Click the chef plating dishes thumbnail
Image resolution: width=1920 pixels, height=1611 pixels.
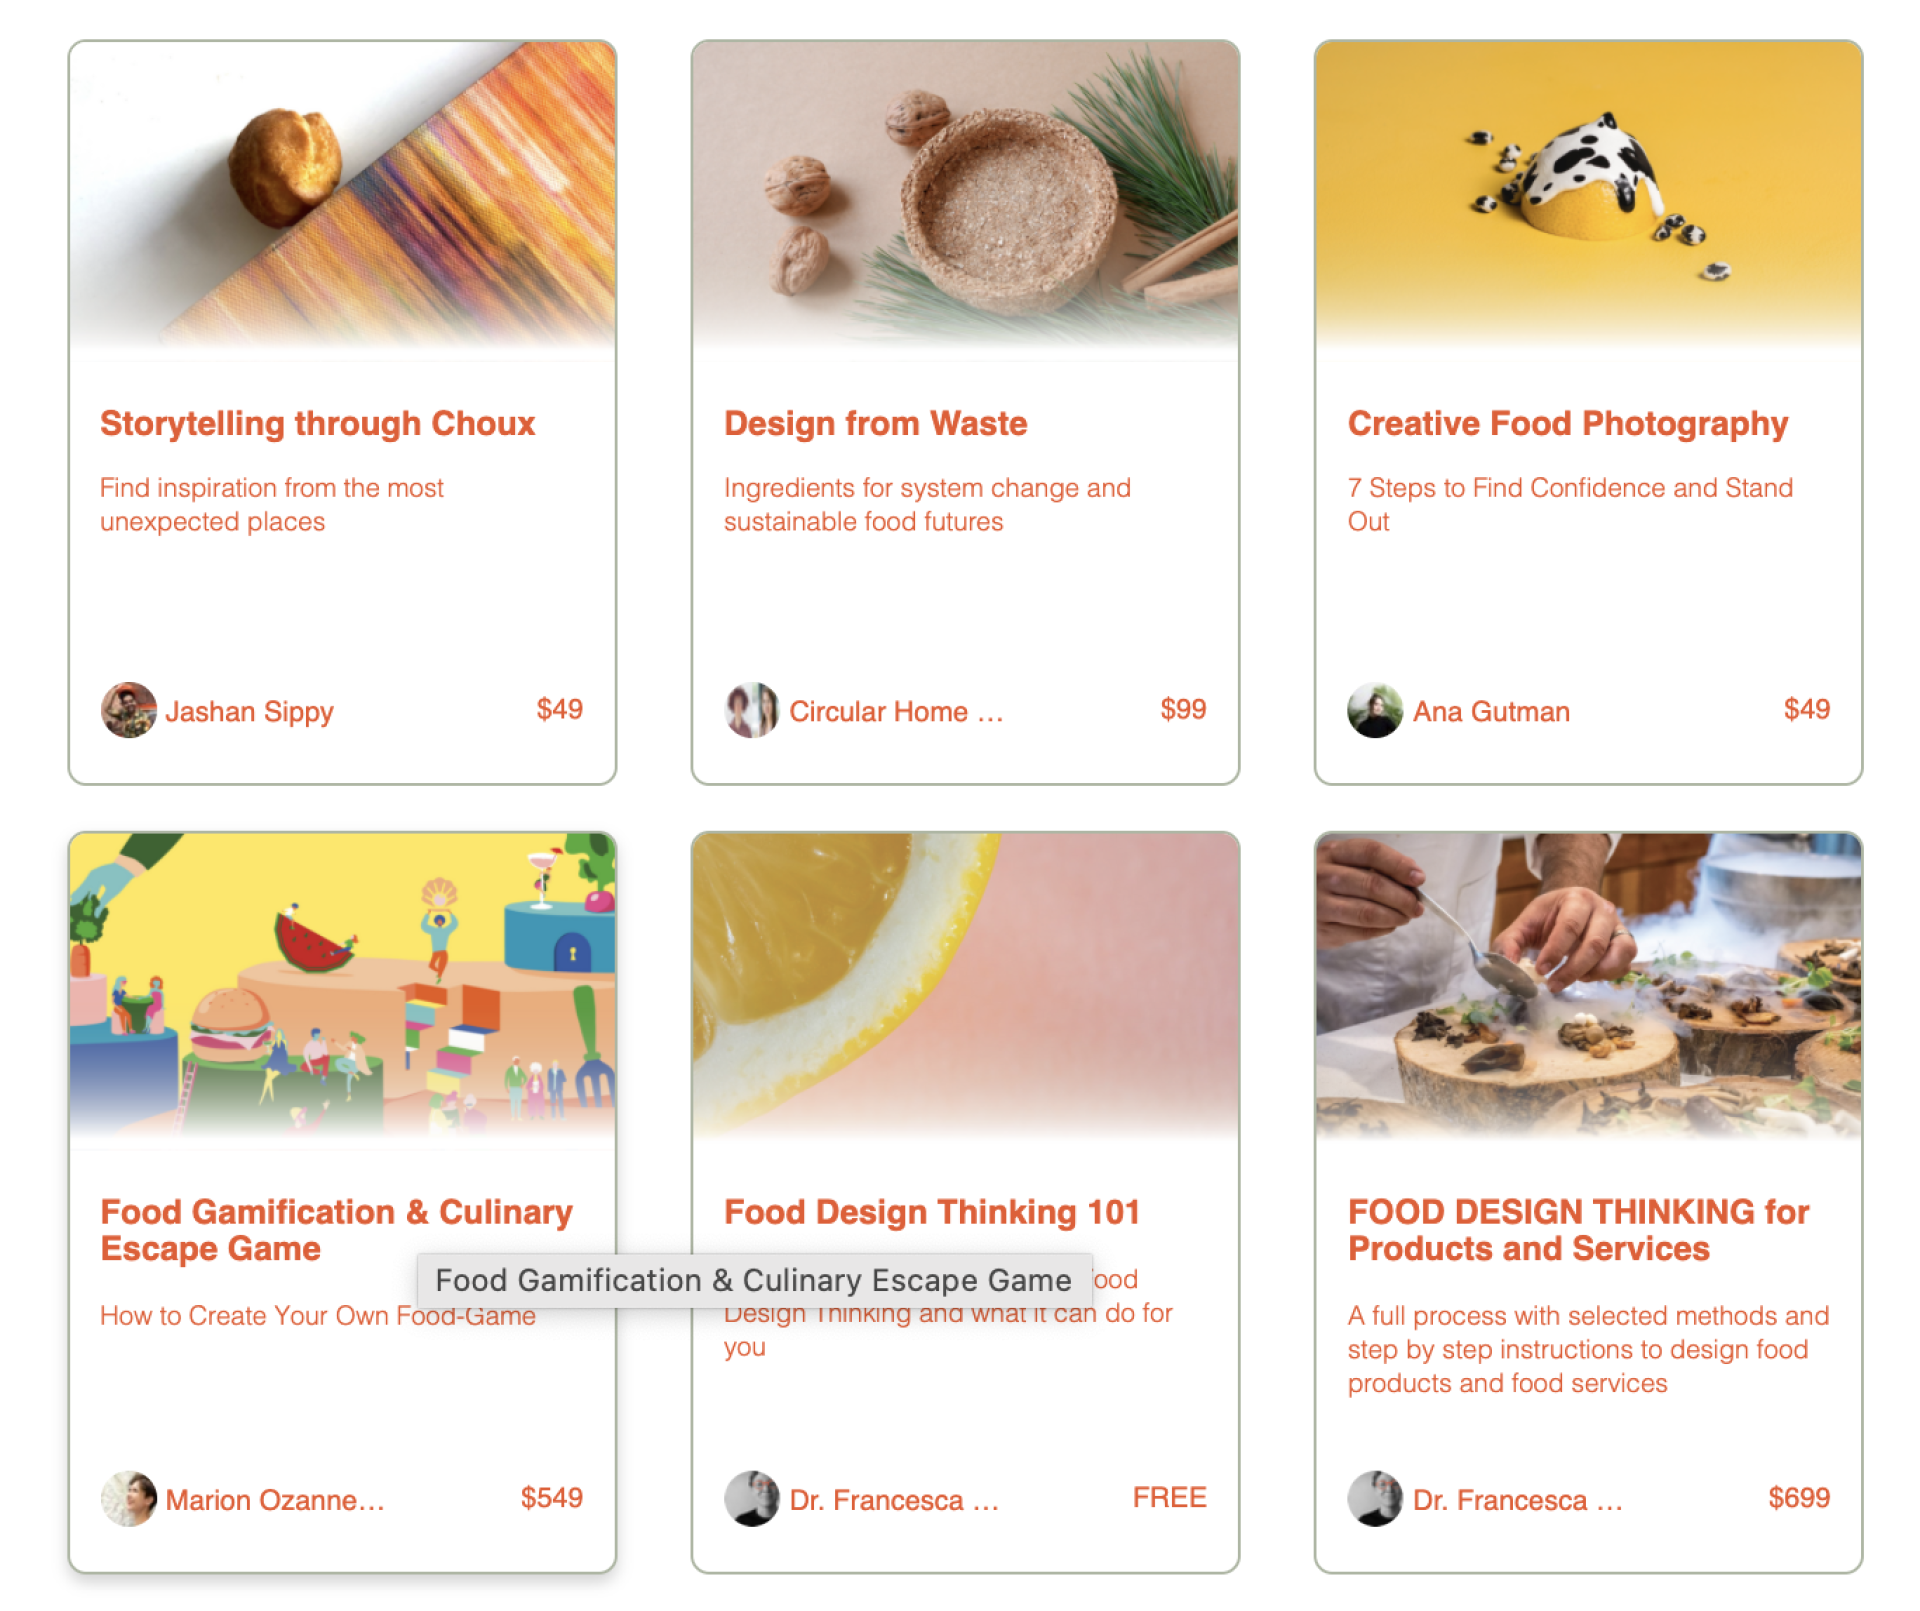coord(1588,986)
